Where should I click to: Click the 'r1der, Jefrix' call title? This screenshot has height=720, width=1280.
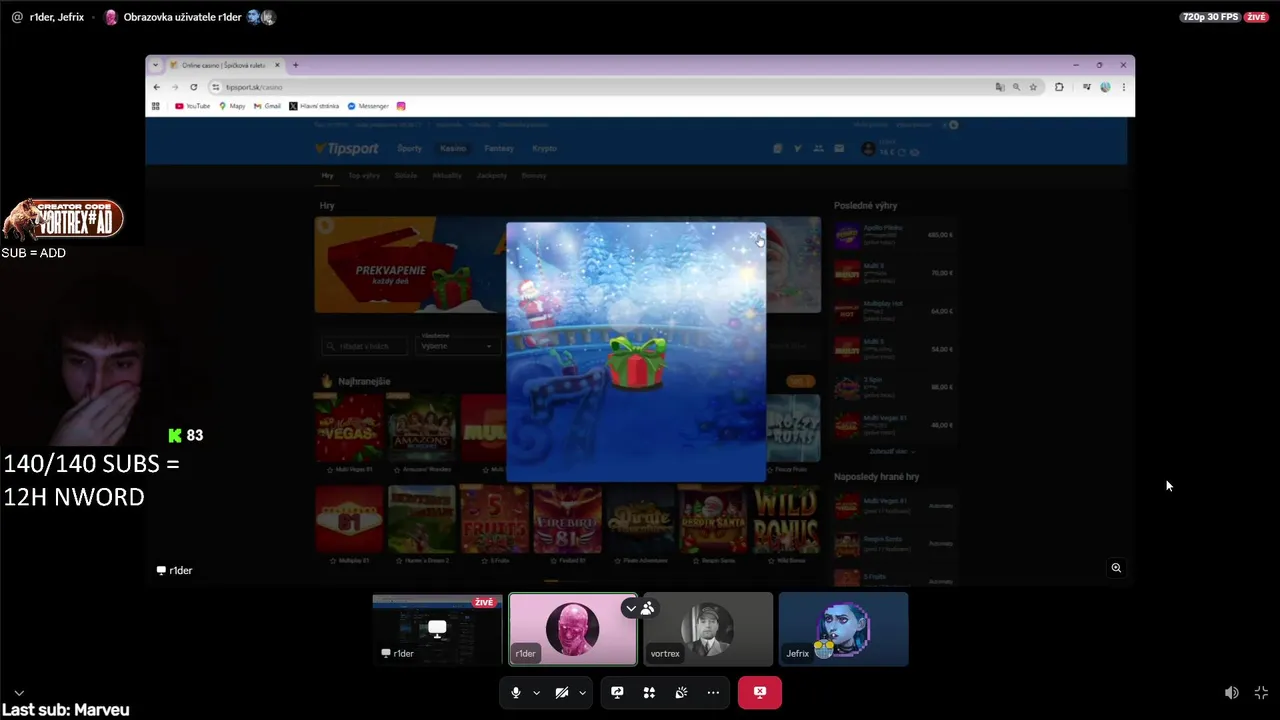pyautogui.click(x=57, y=17)
